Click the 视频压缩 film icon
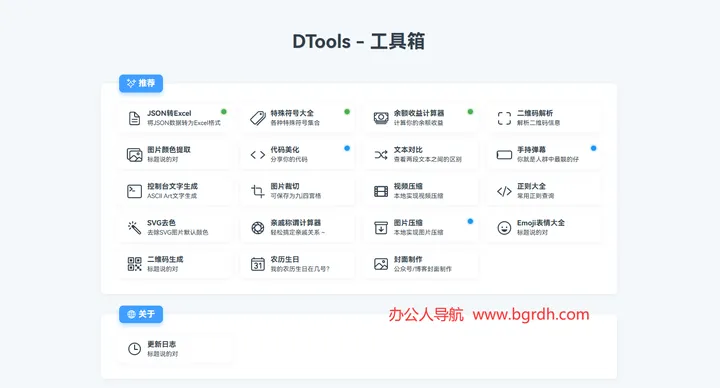720x388 pixels. pos(381,191)
